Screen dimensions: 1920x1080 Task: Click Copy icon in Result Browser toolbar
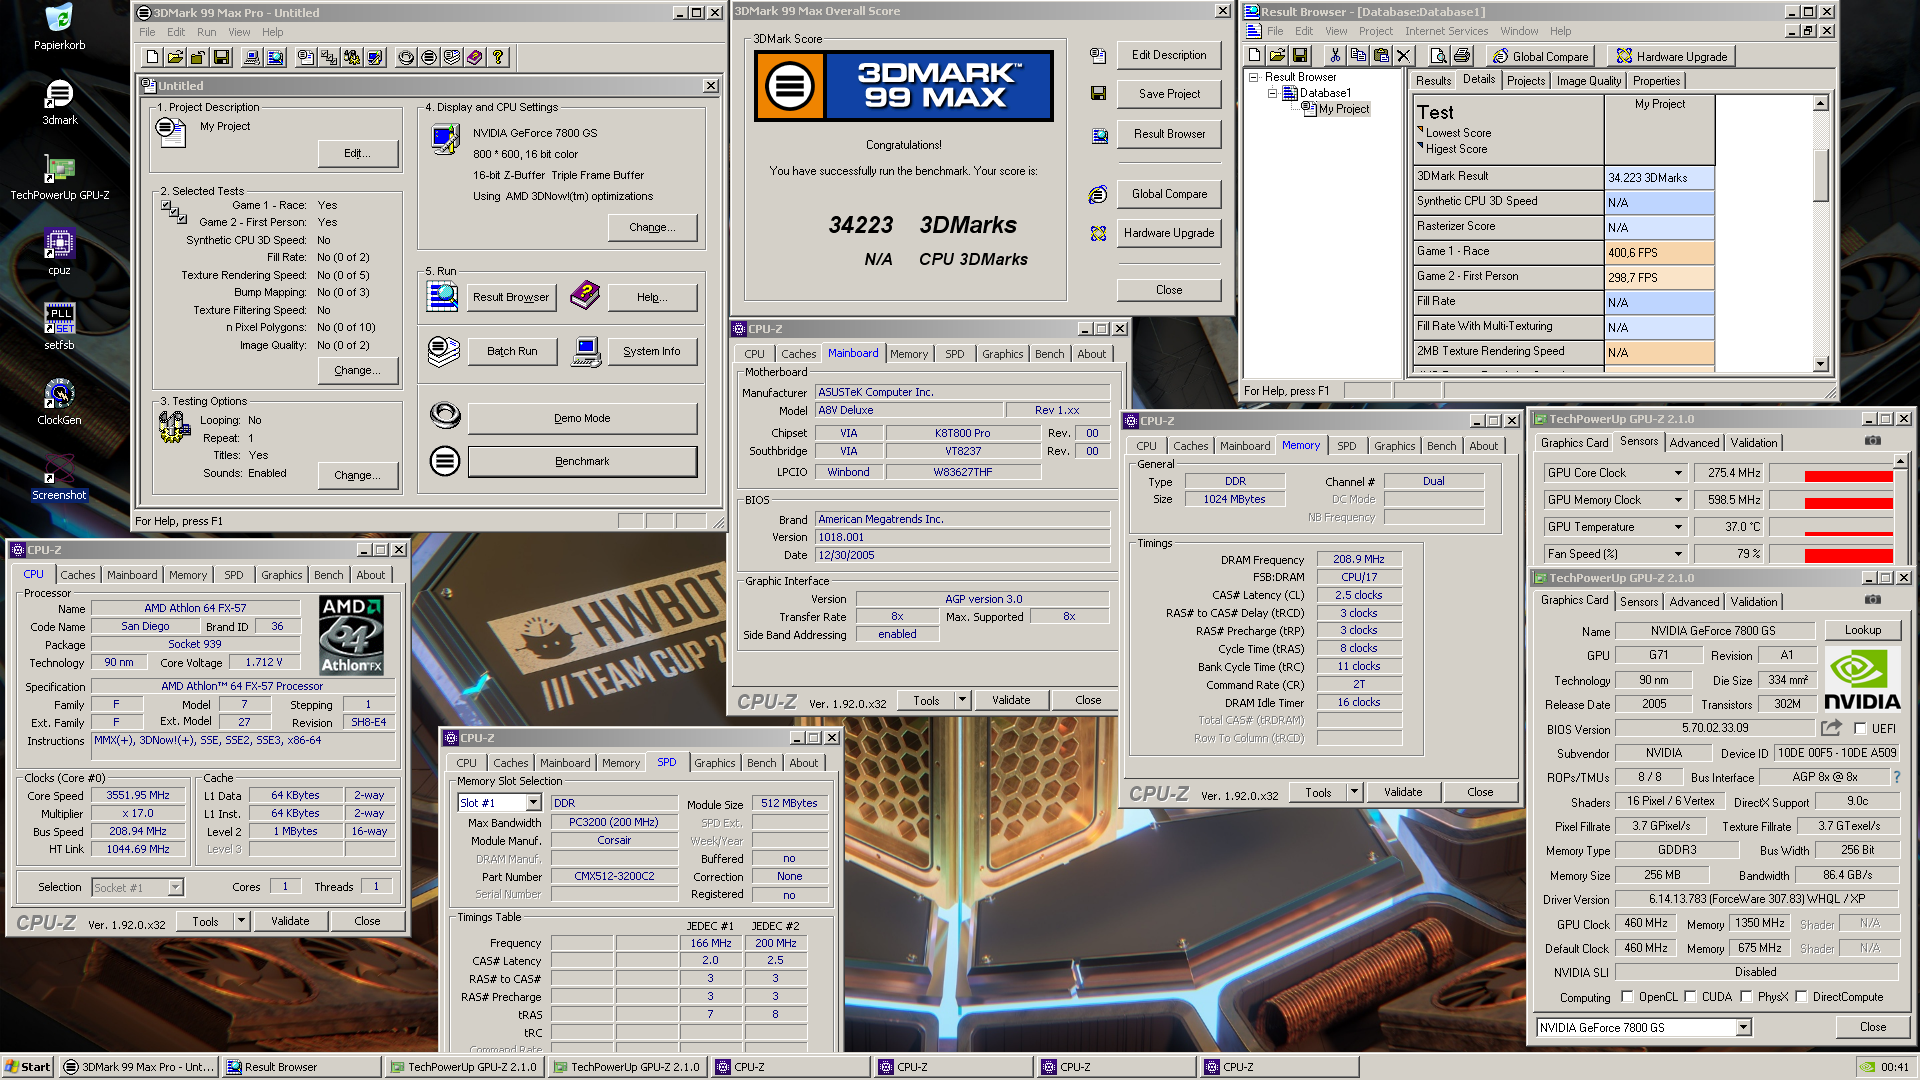click(1358, 56)
